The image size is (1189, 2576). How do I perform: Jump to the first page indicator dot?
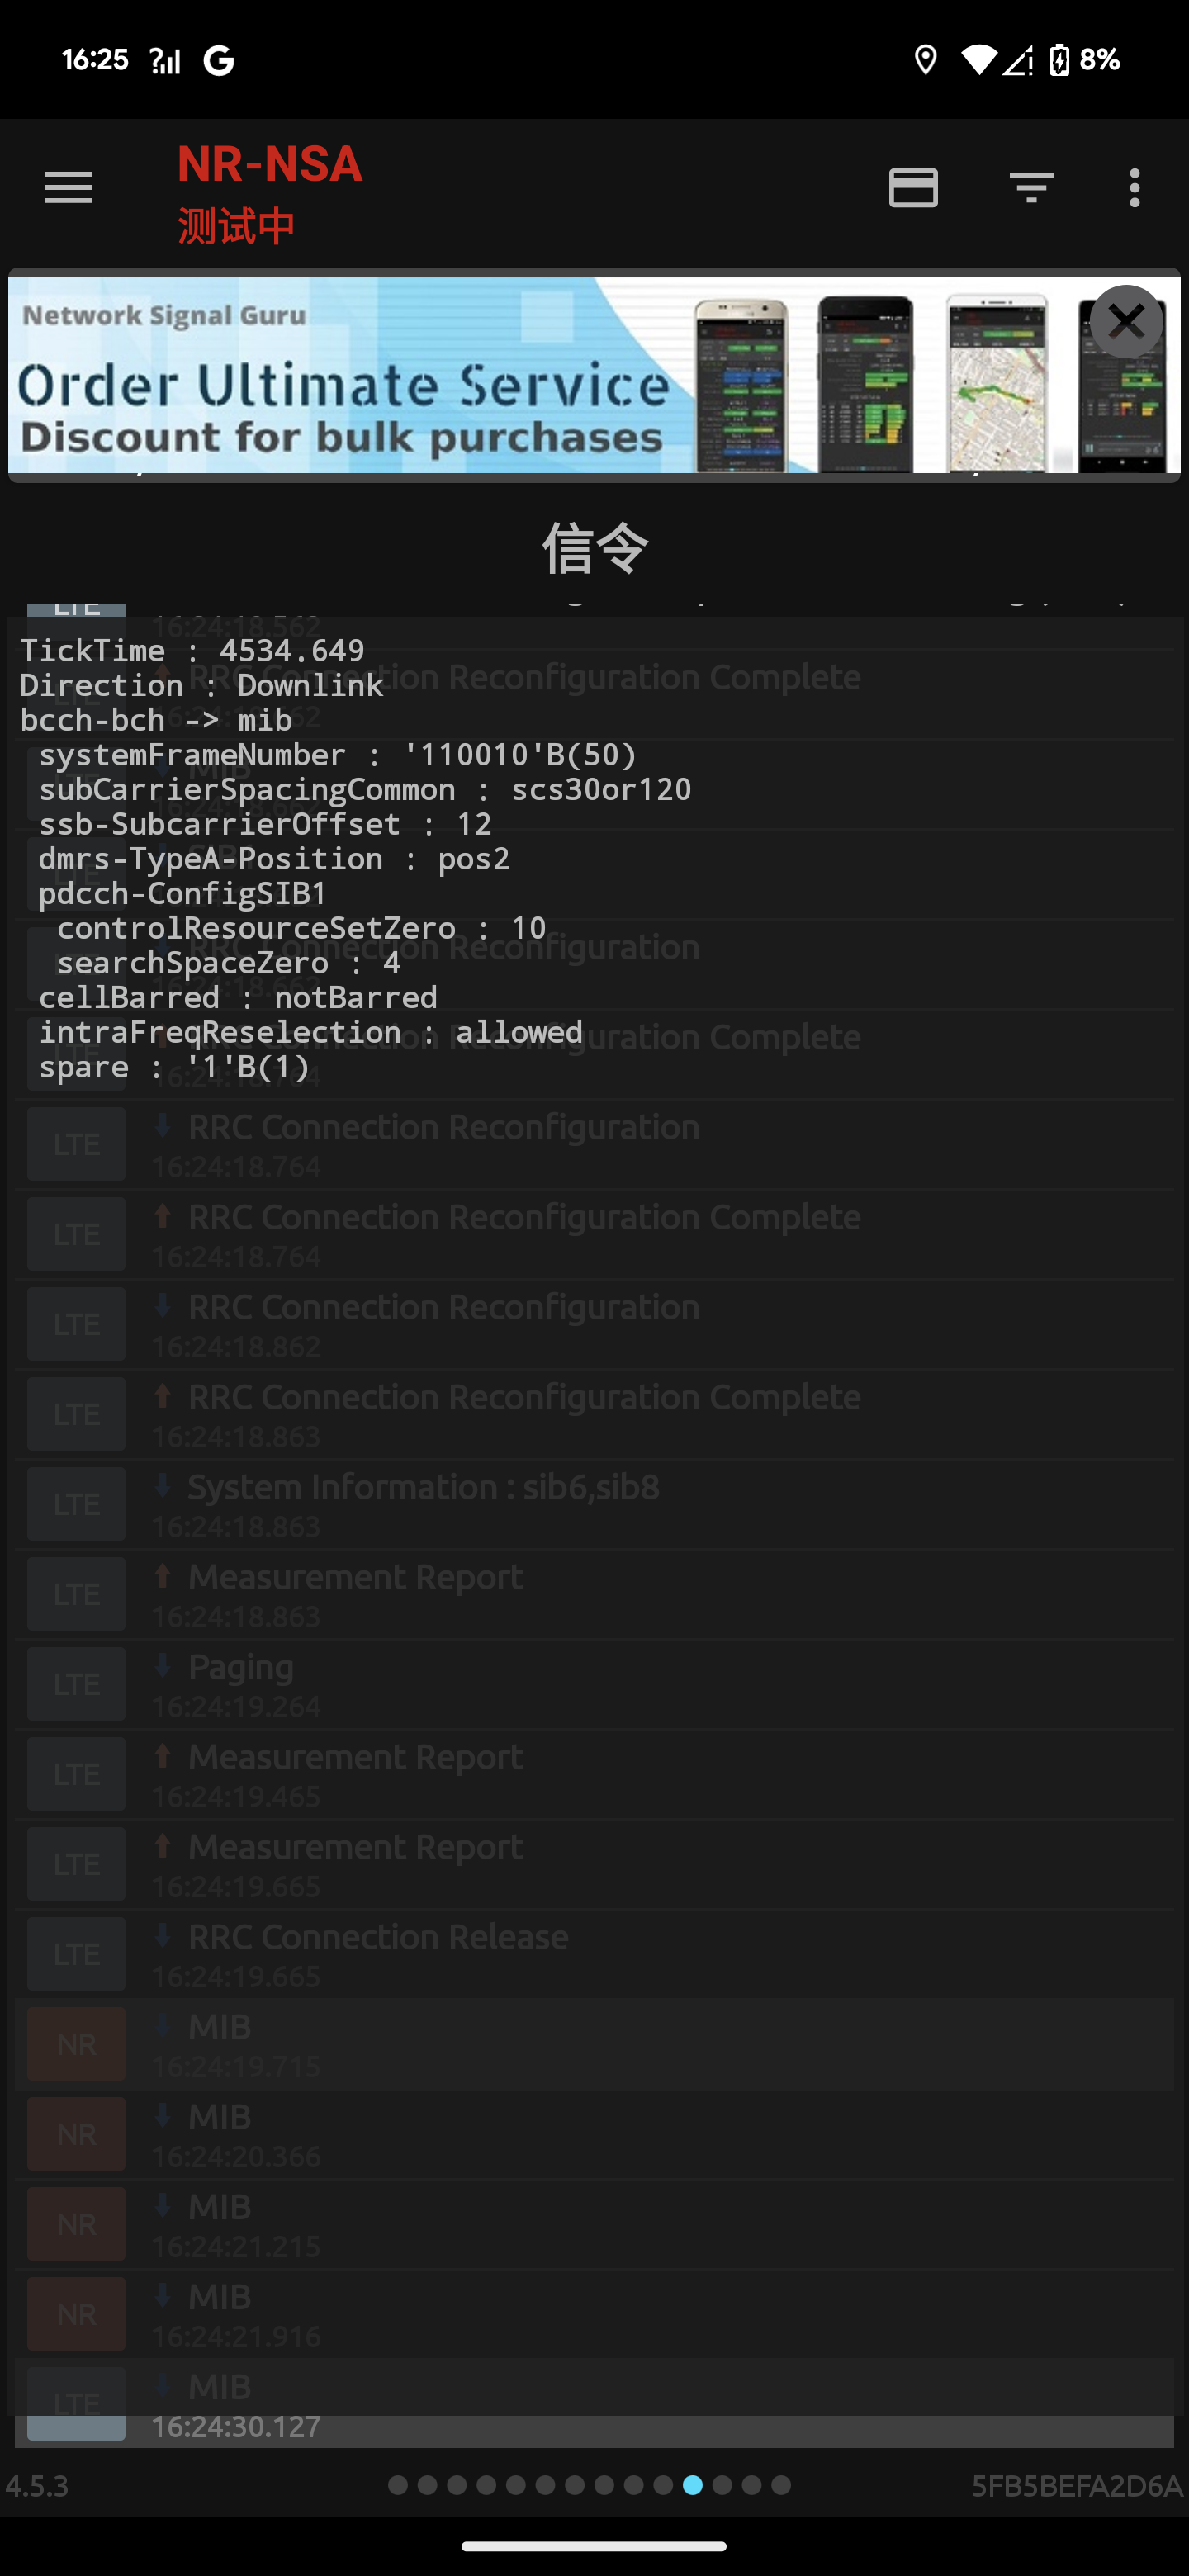[398, 2485]
